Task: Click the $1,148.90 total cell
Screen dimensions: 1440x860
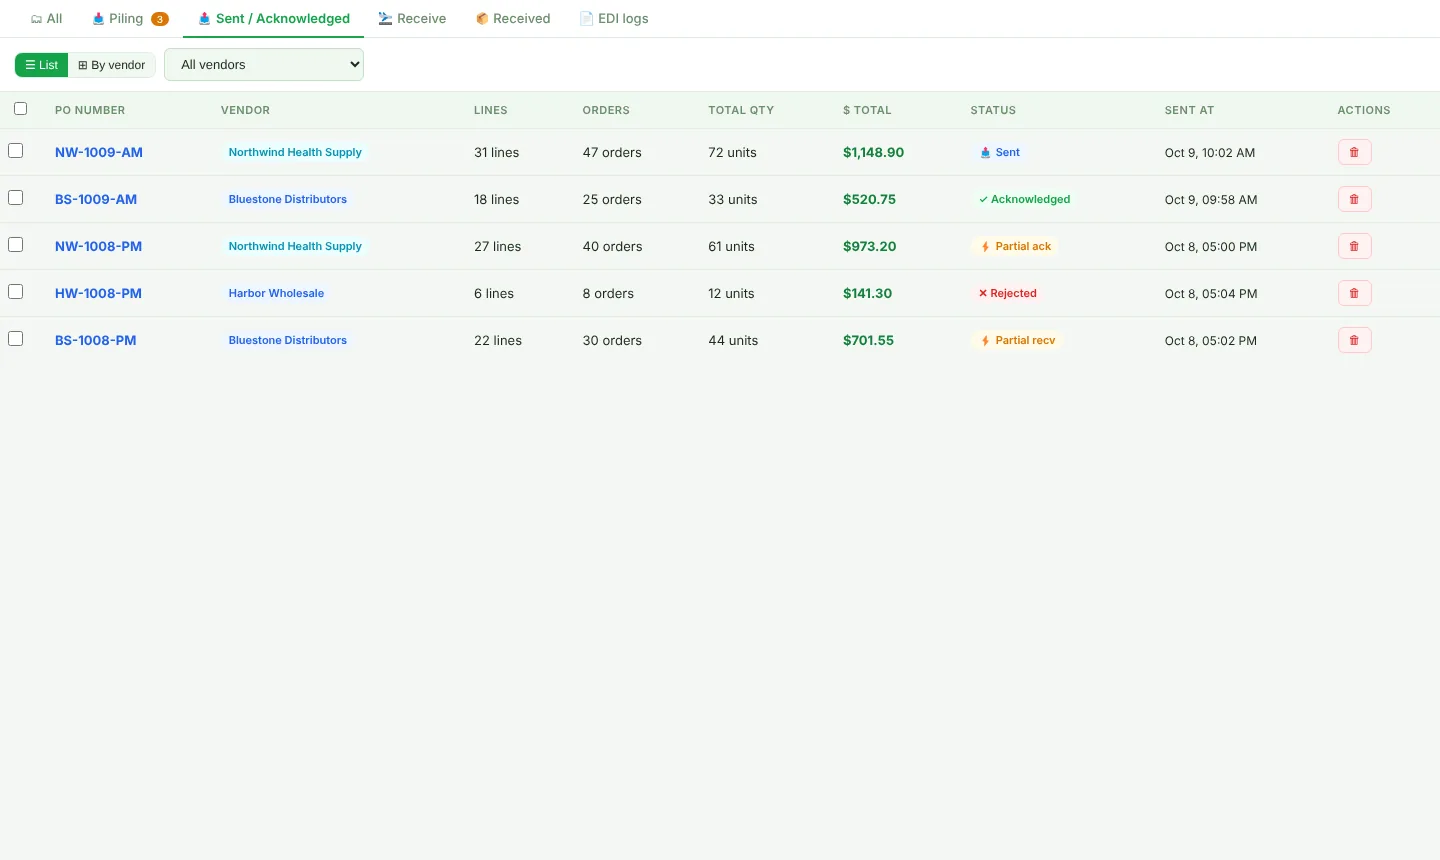Action: pos(873,153)
